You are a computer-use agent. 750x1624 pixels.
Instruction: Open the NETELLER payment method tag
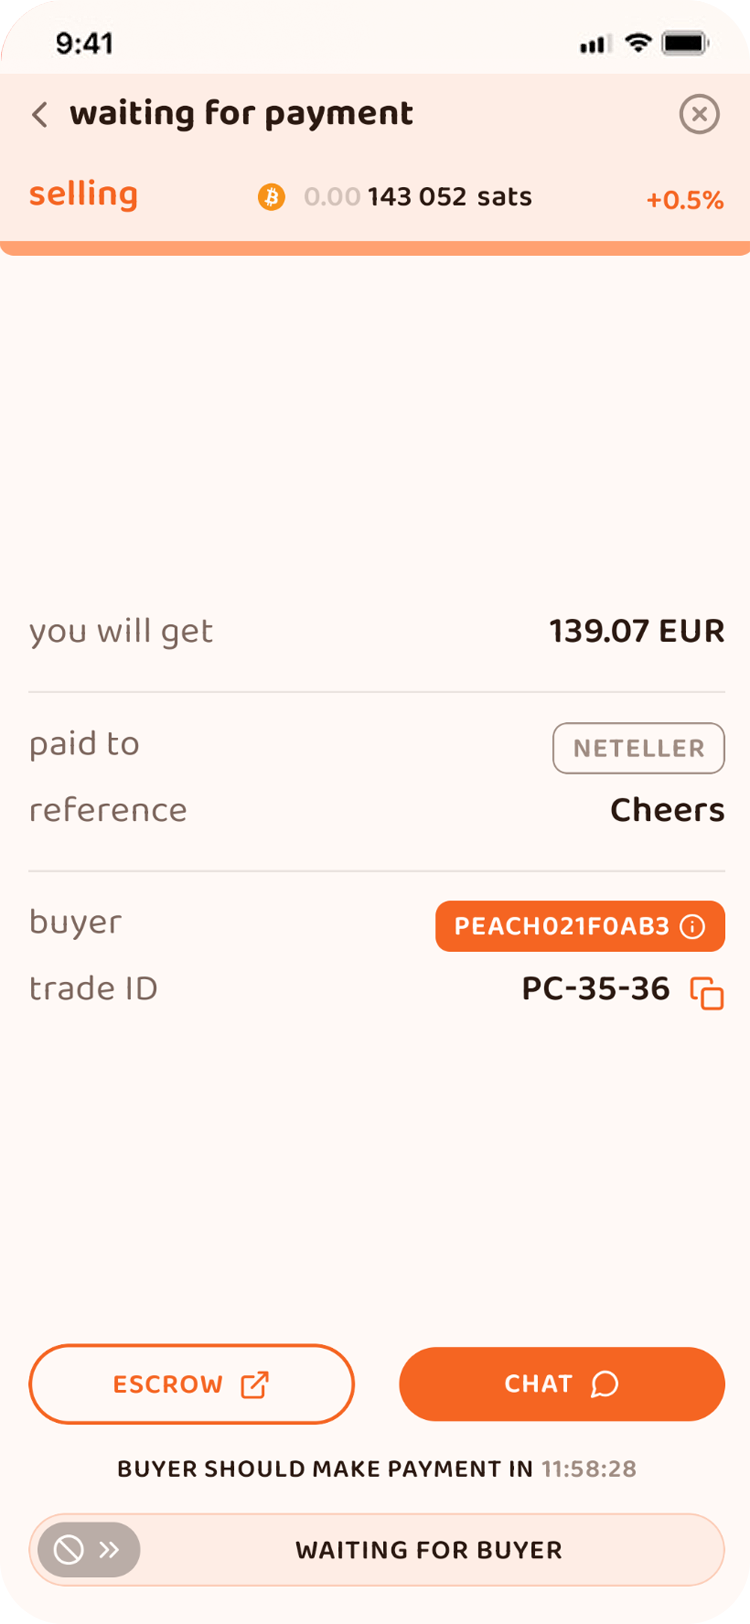638,748
